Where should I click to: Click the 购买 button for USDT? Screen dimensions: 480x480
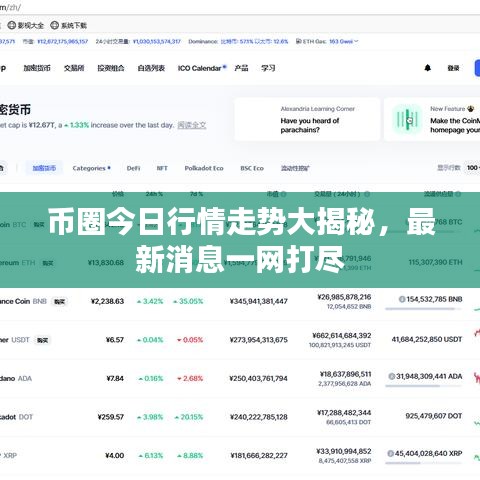pos(42,340)
